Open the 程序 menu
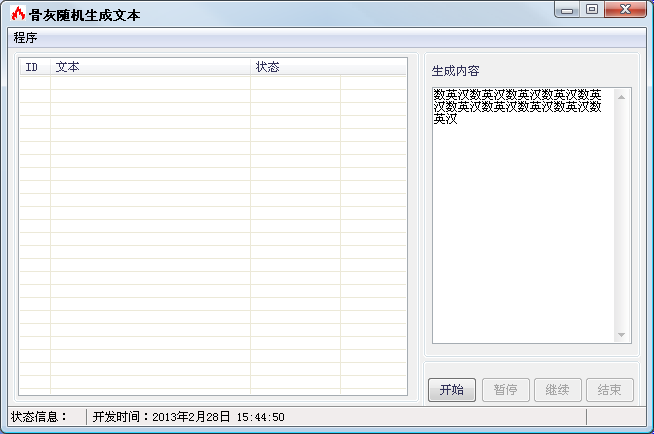This screenshot has height=434, width=654. [x=25, y=38]
